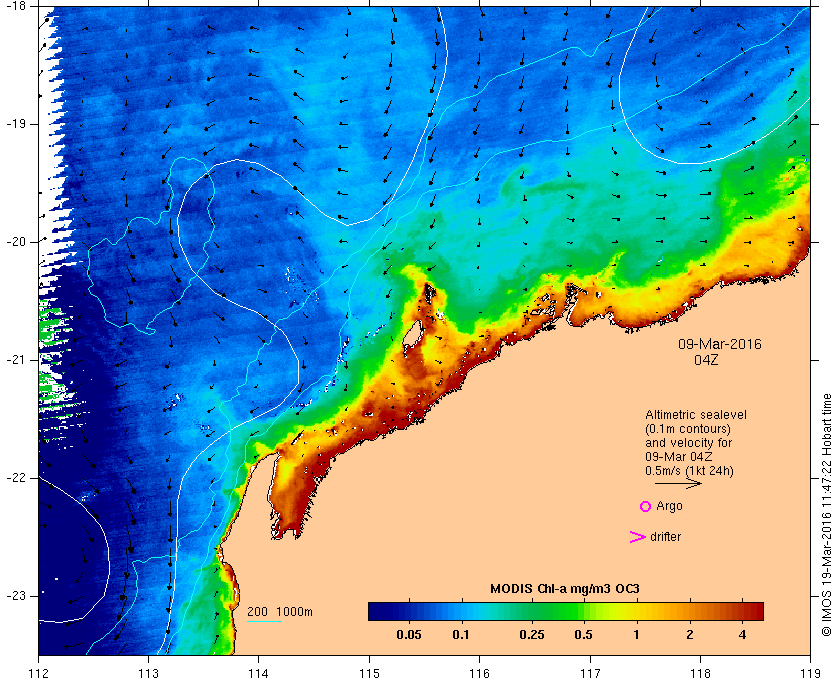
Task: Click the cyan isobath legend line
Action: tap(264, 622)
